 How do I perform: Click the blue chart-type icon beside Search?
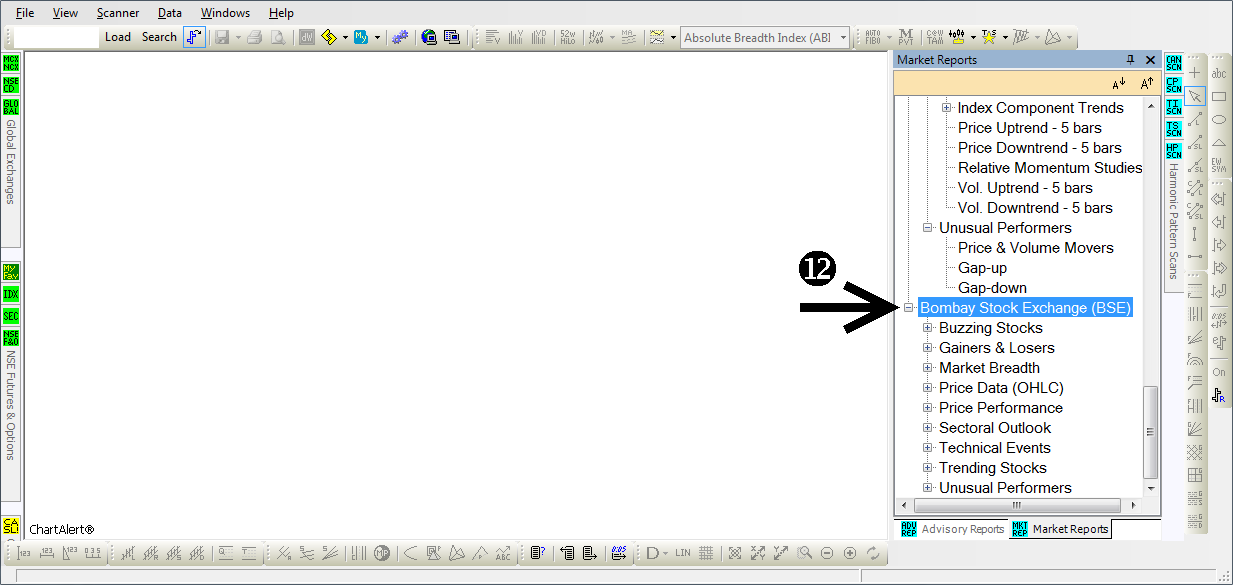coord(194,37)
